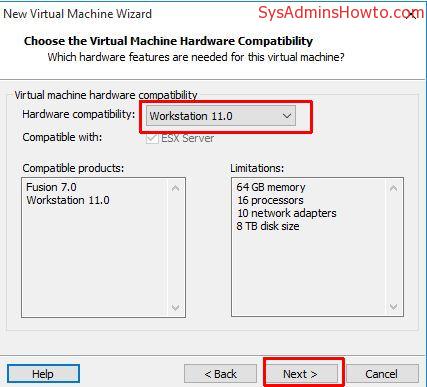The height and width of the screenshot is (387, 427).
Task: Select Fusion 7.0 in Compatible products
Action: [x=51, y=187]
